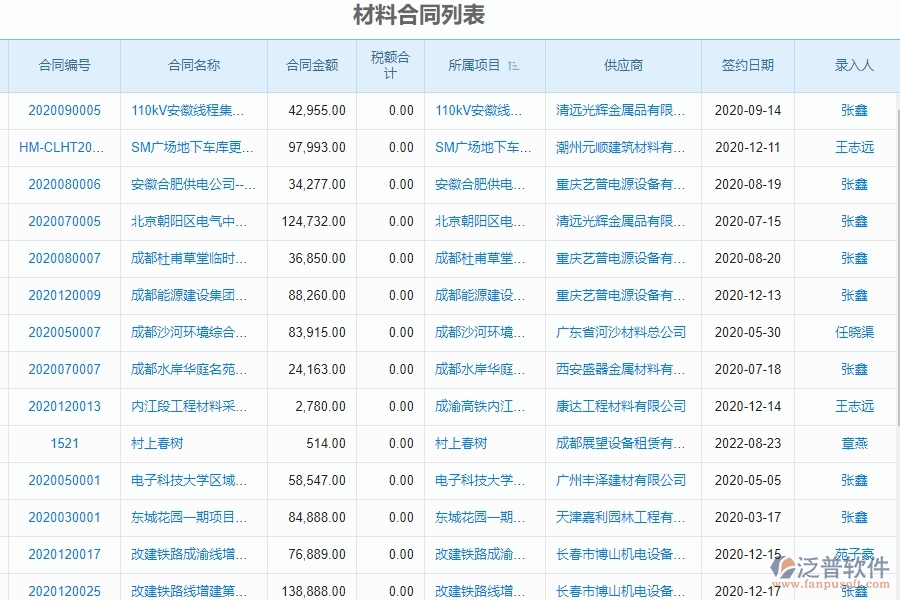This screenshot has height=600, width=900.
Task: View entry person 王志远 in first 王志远 row
Action: pos(855,147)
